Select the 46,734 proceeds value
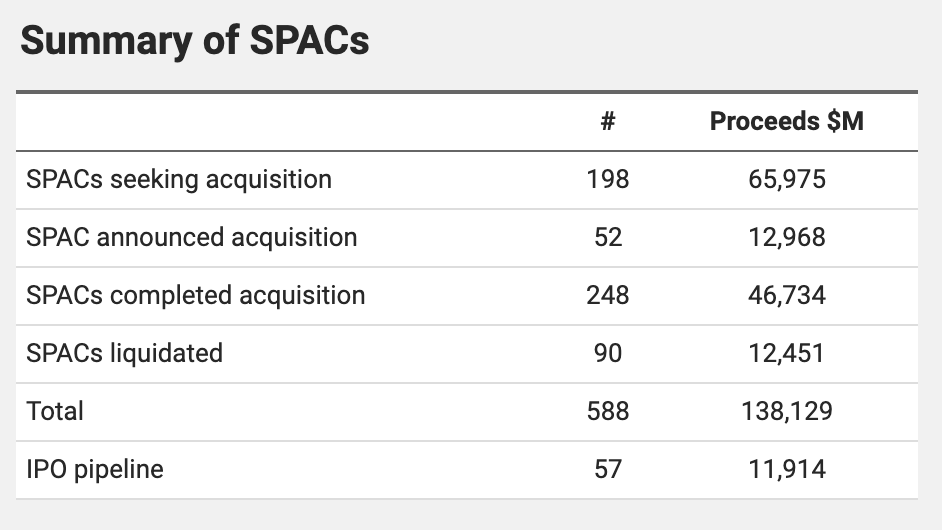The width and height of the screenshot is (942, 530). (x=786, y=296)
